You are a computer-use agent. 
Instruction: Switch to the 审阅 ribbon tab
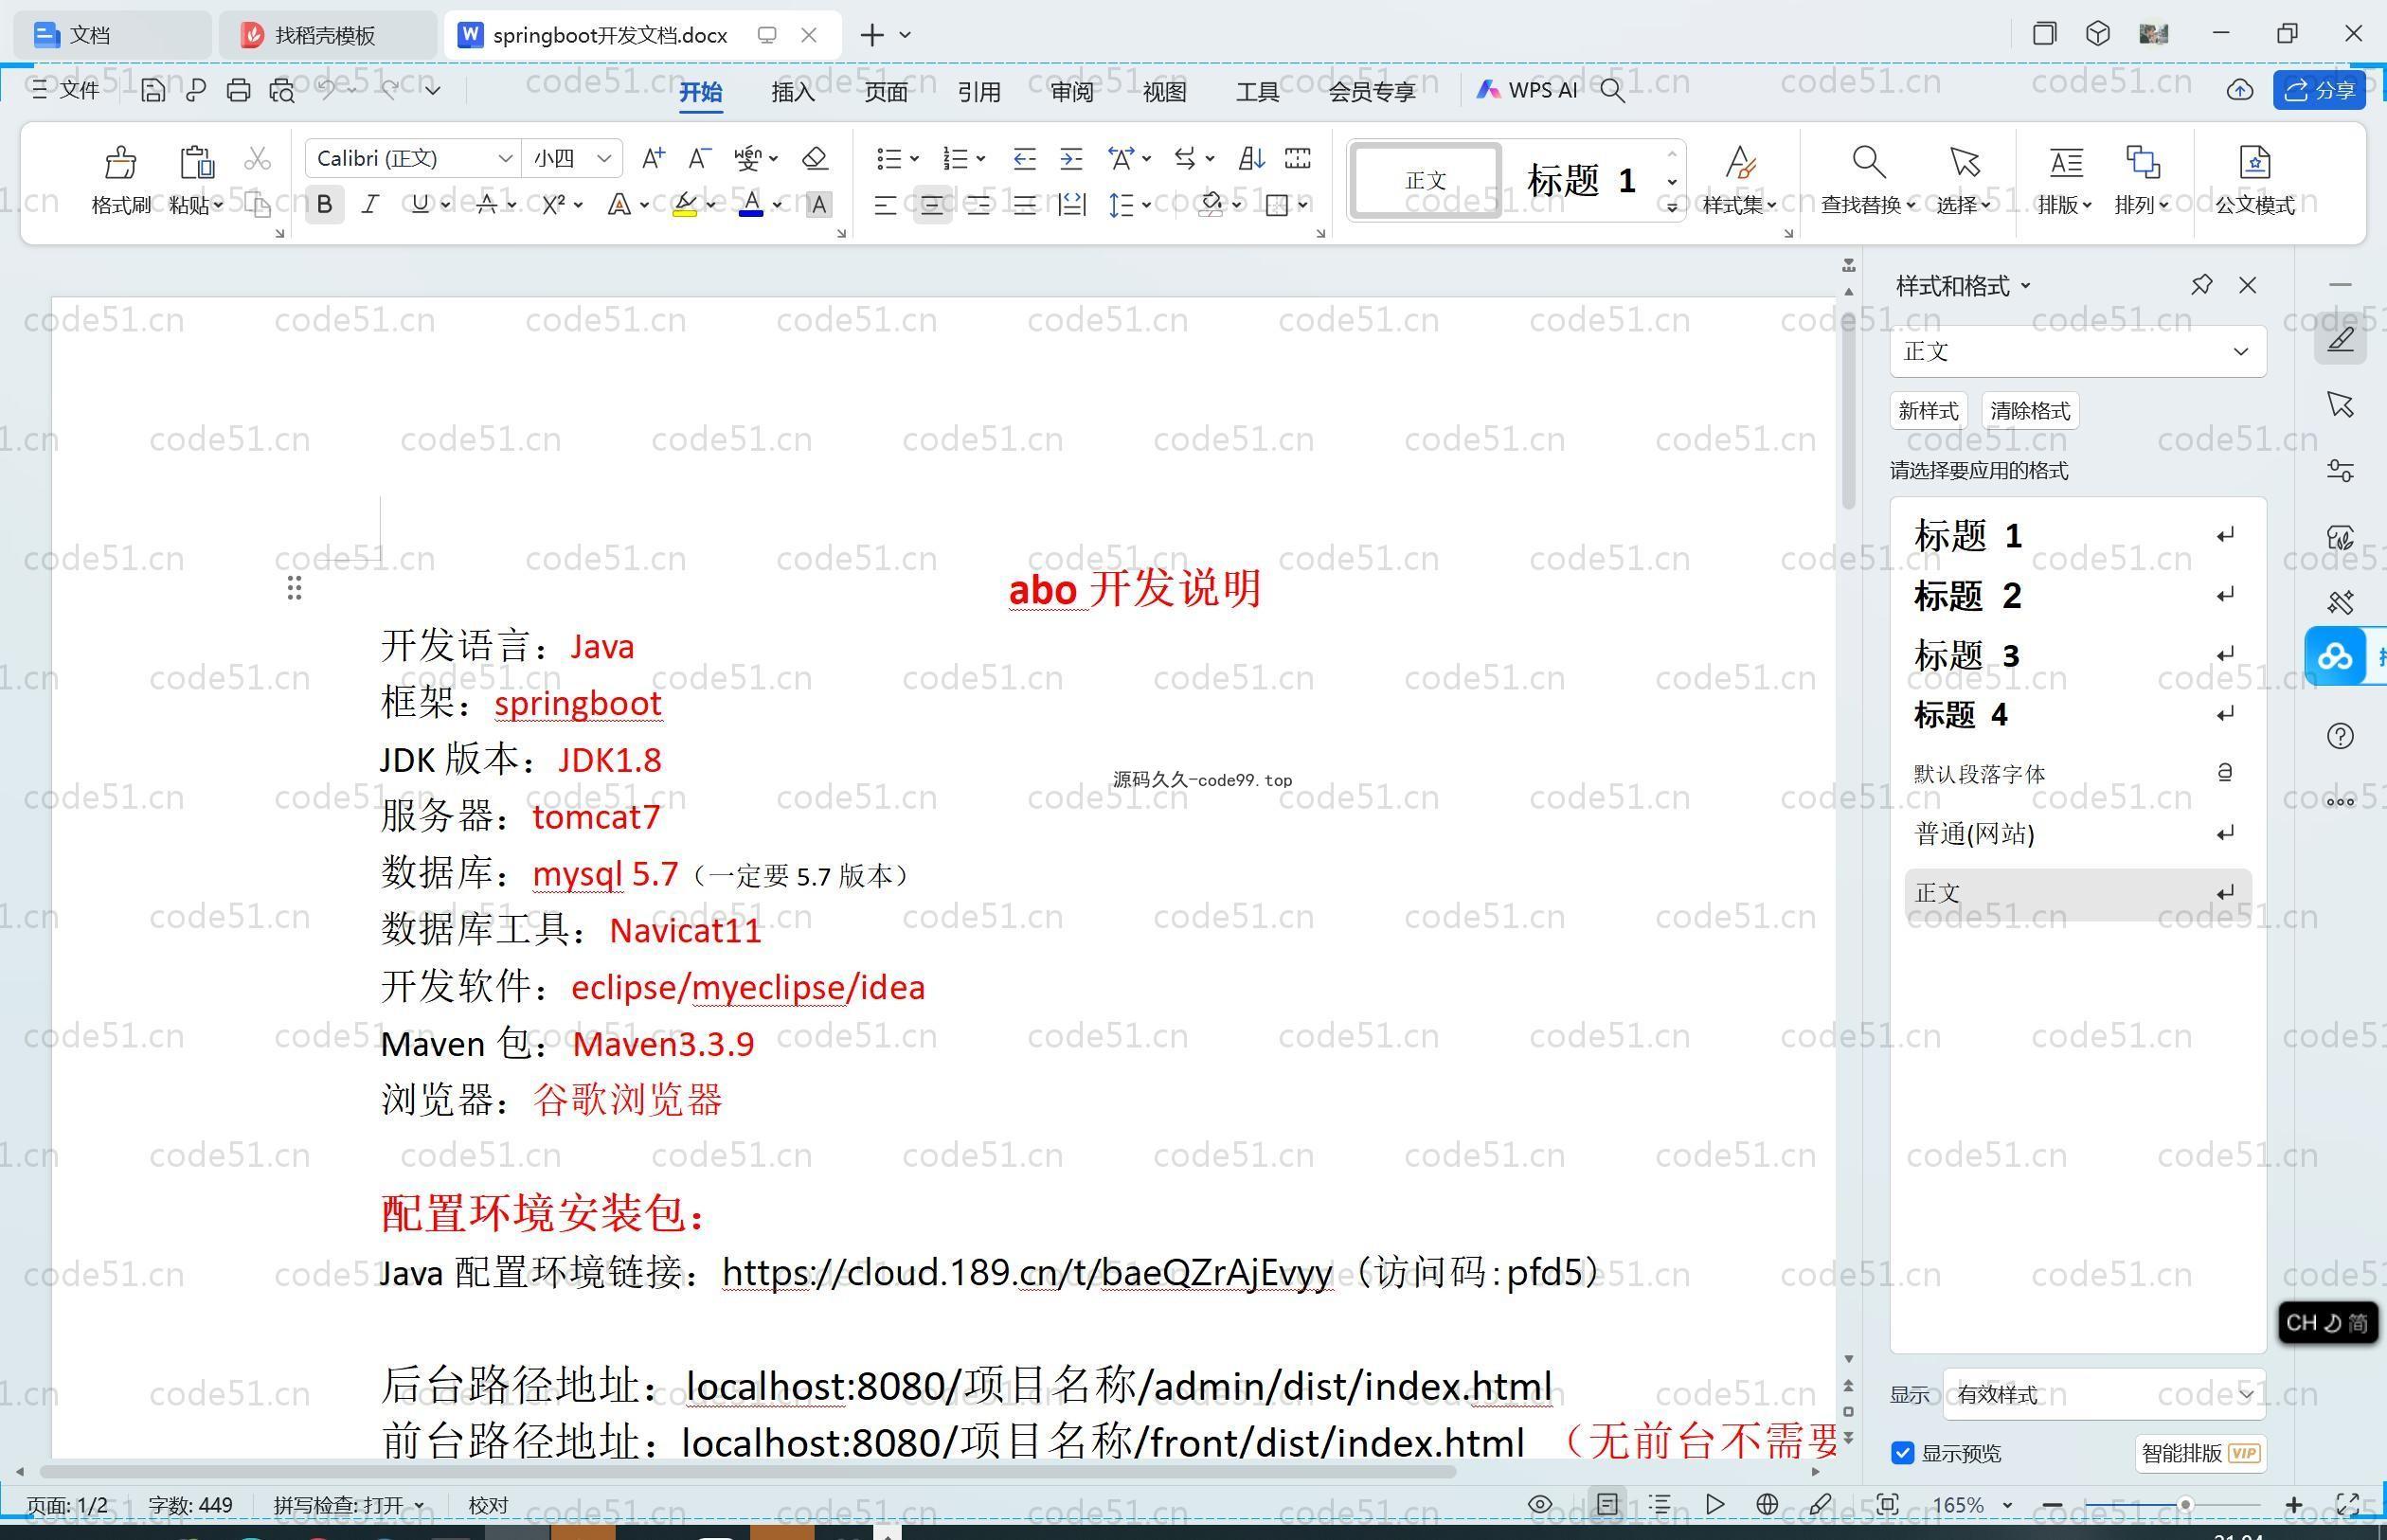[1072, 91]
